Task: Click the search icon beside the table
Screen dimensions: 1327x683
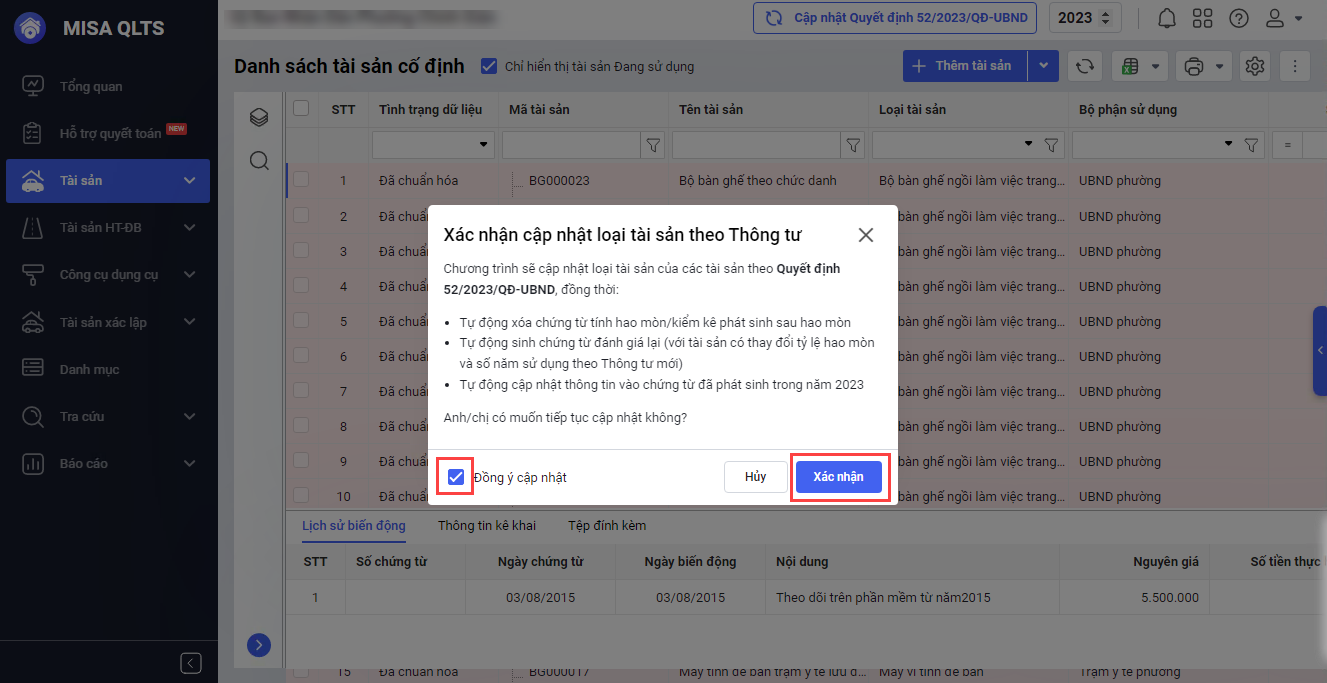Action: [x=259, y=161]
